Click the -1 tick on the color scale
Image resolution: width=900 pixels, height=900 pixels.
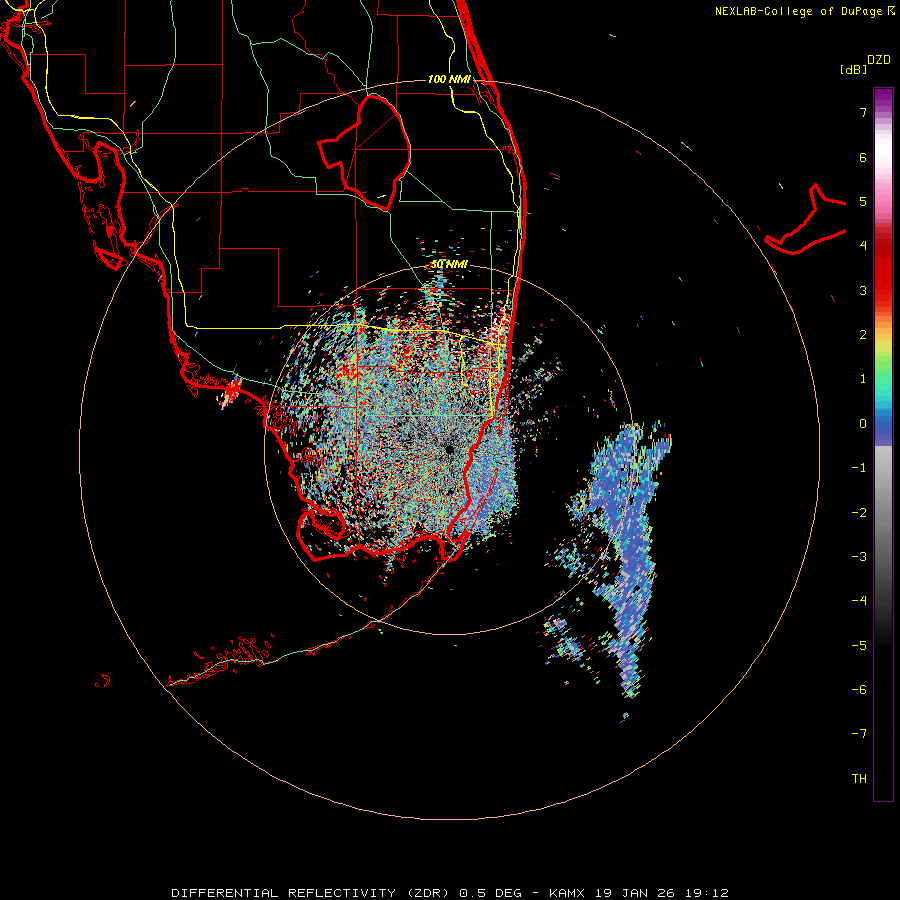(x=859, y=468)
